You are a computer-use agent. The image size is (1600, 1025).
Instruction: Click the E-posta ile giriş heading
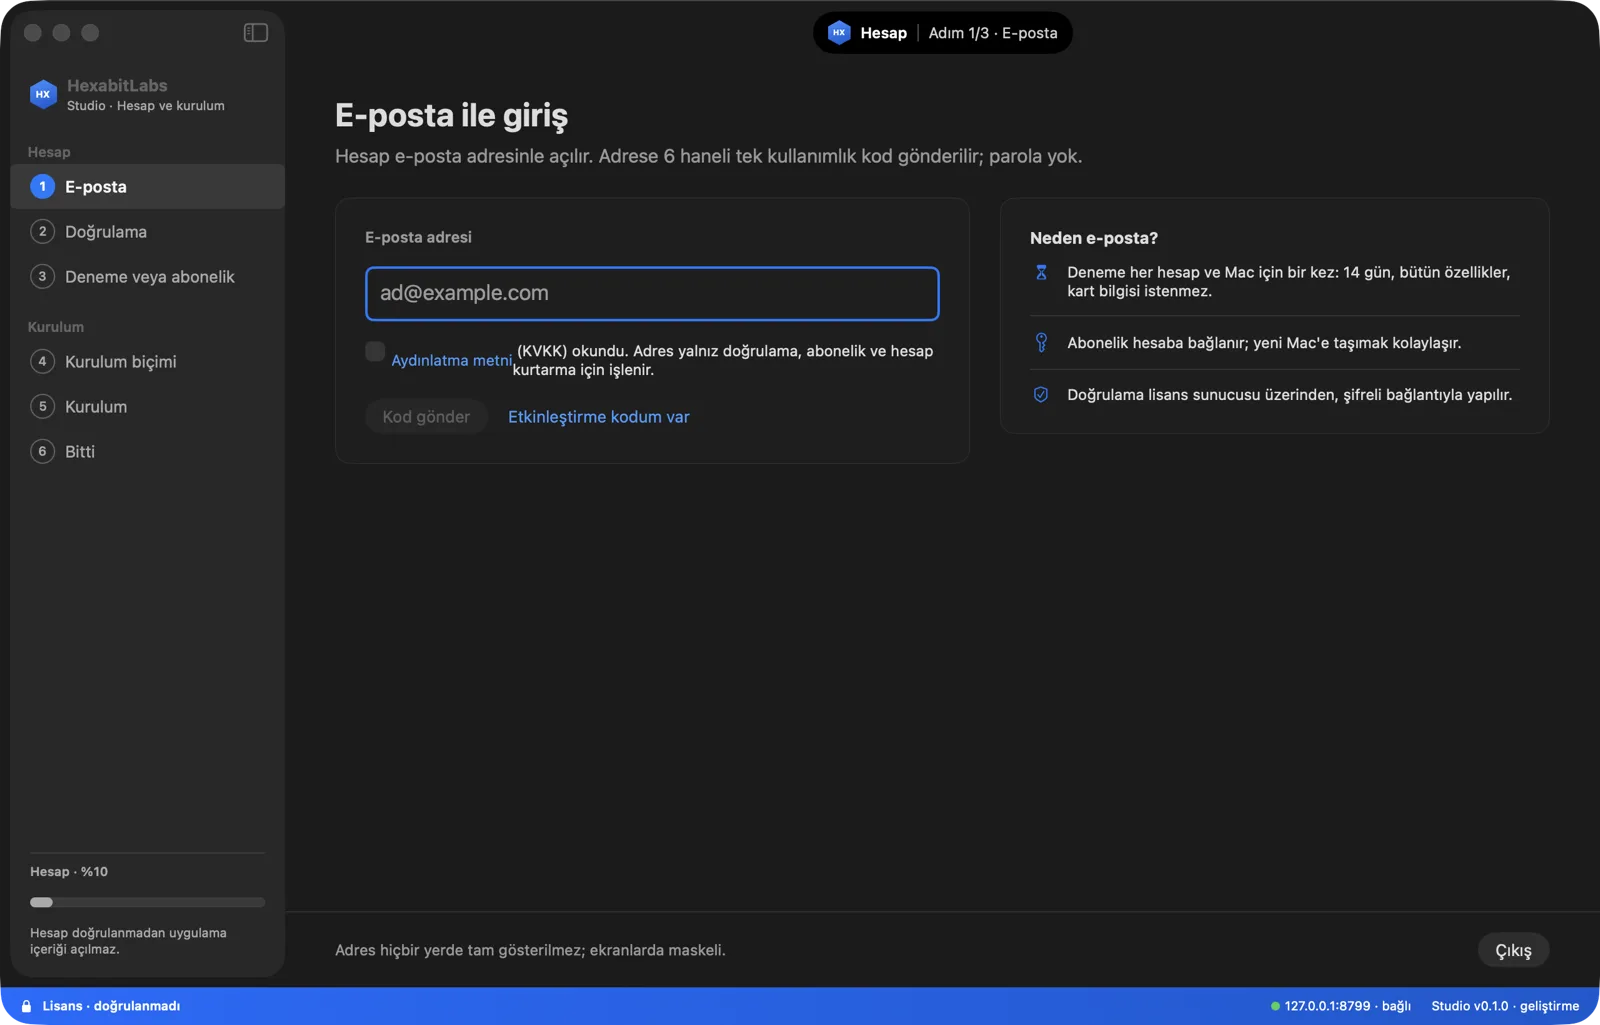tap(451, 116)
